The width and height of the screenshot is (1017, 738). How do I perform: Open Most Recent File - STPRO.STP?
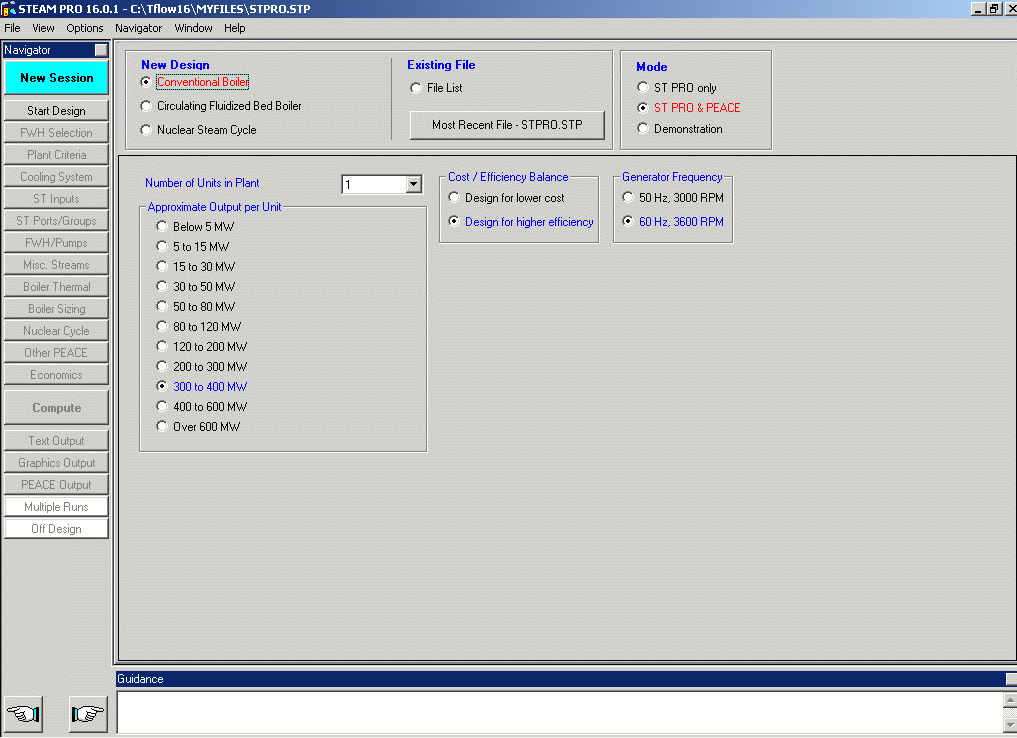tap(507, 125)
